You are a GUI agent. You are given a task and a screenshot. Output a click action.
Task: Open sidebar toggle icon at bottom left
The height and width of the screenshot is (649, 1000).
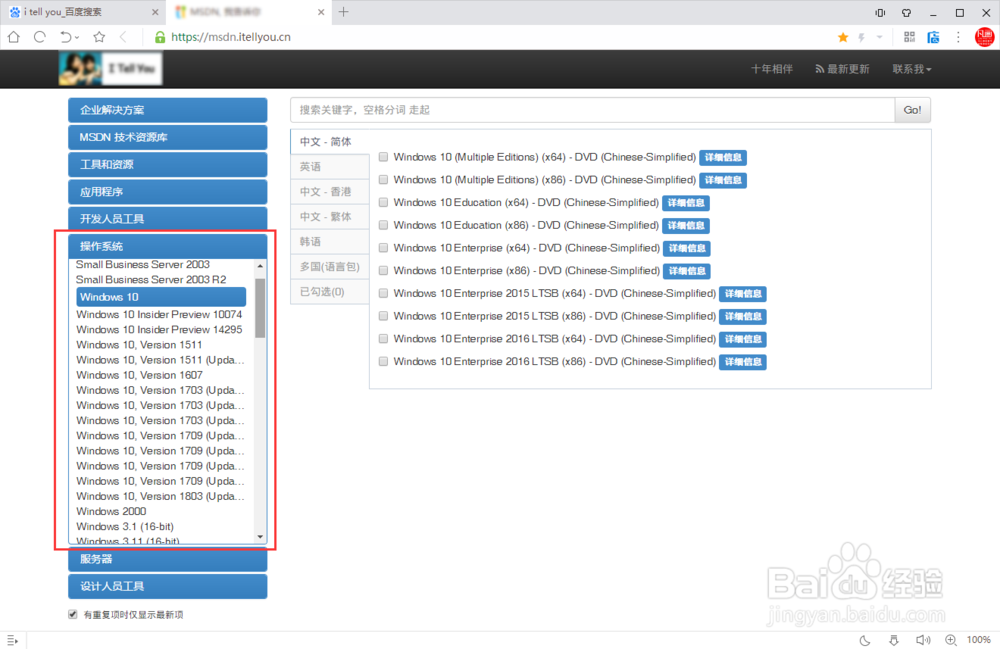[x=12, y=640]
